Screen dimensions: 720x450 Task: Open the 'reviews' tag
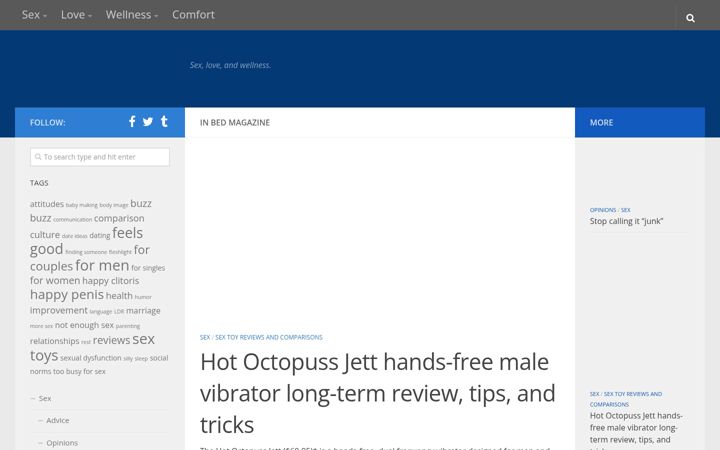click(x=111, y=340)
